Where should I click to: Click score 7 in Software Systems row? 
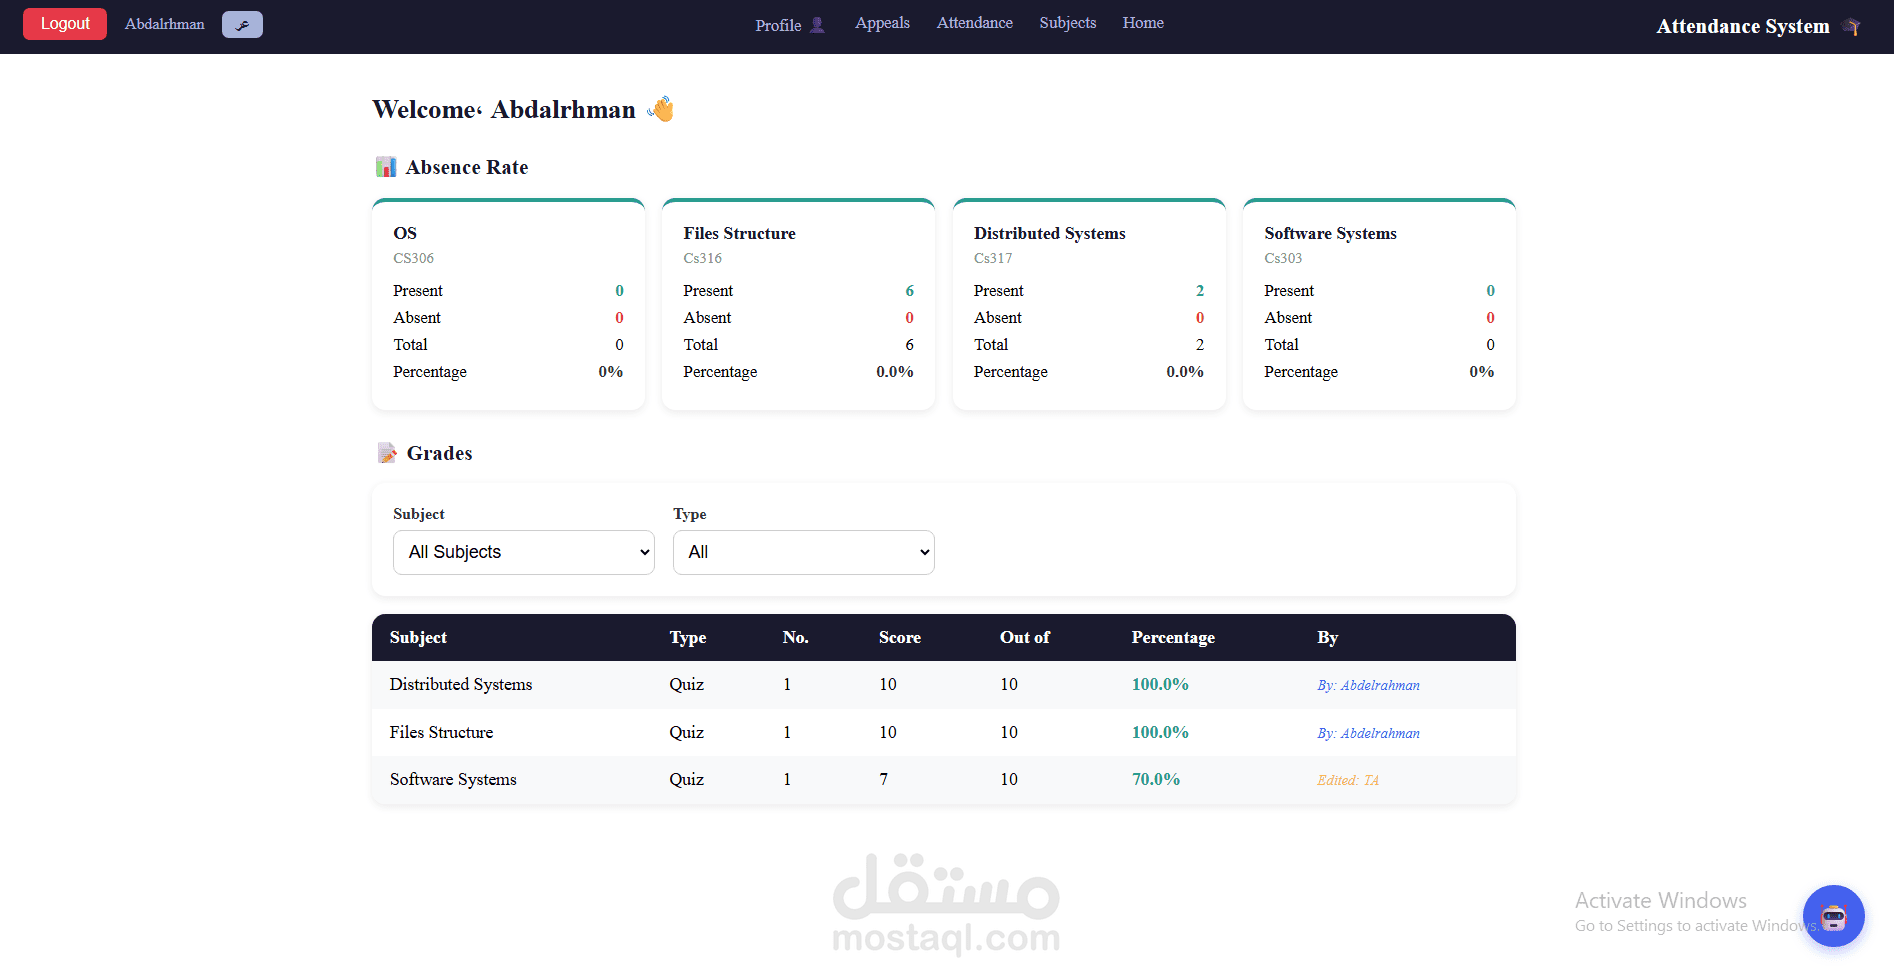tap(883, 780)
